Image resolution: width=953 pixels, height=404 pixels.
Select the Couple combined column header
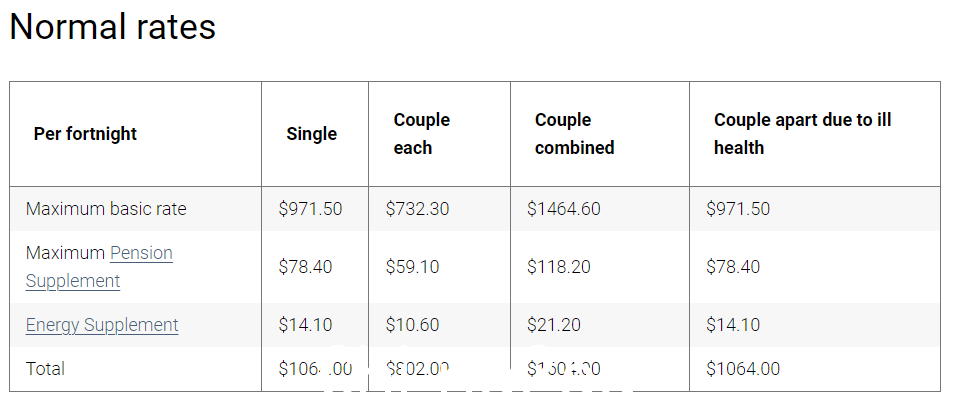pos(574,134)
